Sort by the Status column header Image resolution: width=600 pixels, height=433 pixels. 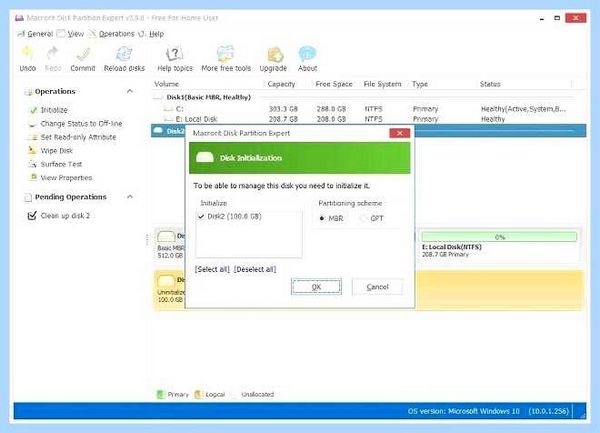[x=490, y=84]
